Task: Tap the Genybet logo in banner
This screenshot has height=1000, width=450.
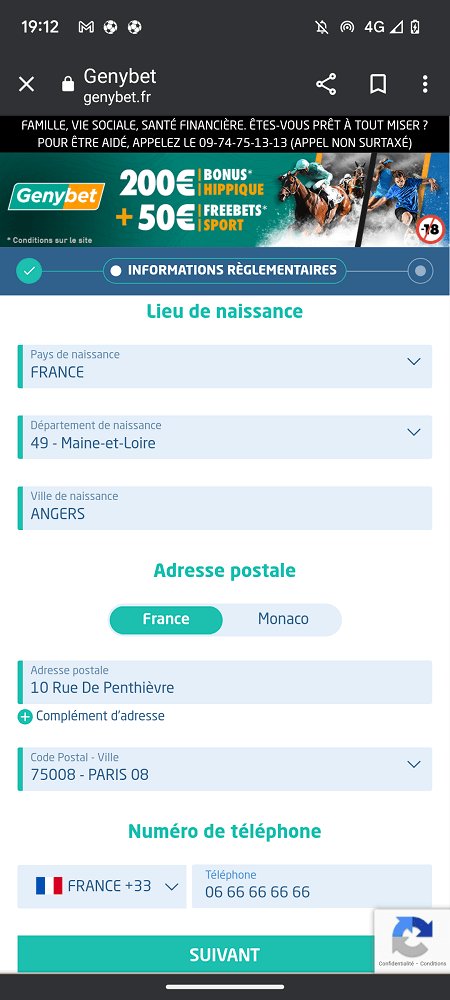Action: (56, 196)
